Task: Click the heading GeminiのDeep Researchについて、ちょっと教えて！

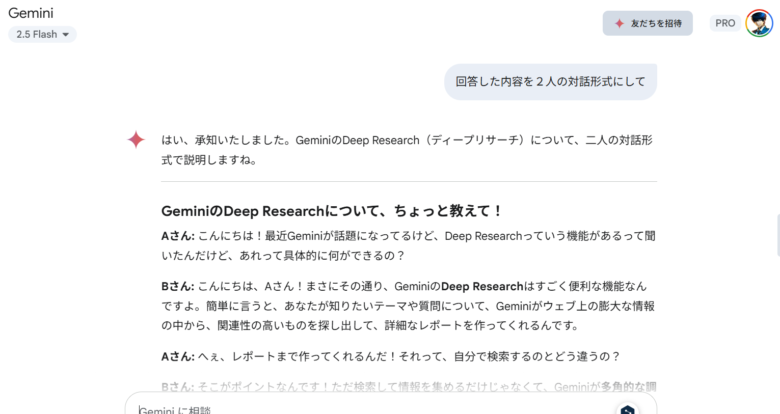Action: [x=331, y=211]
